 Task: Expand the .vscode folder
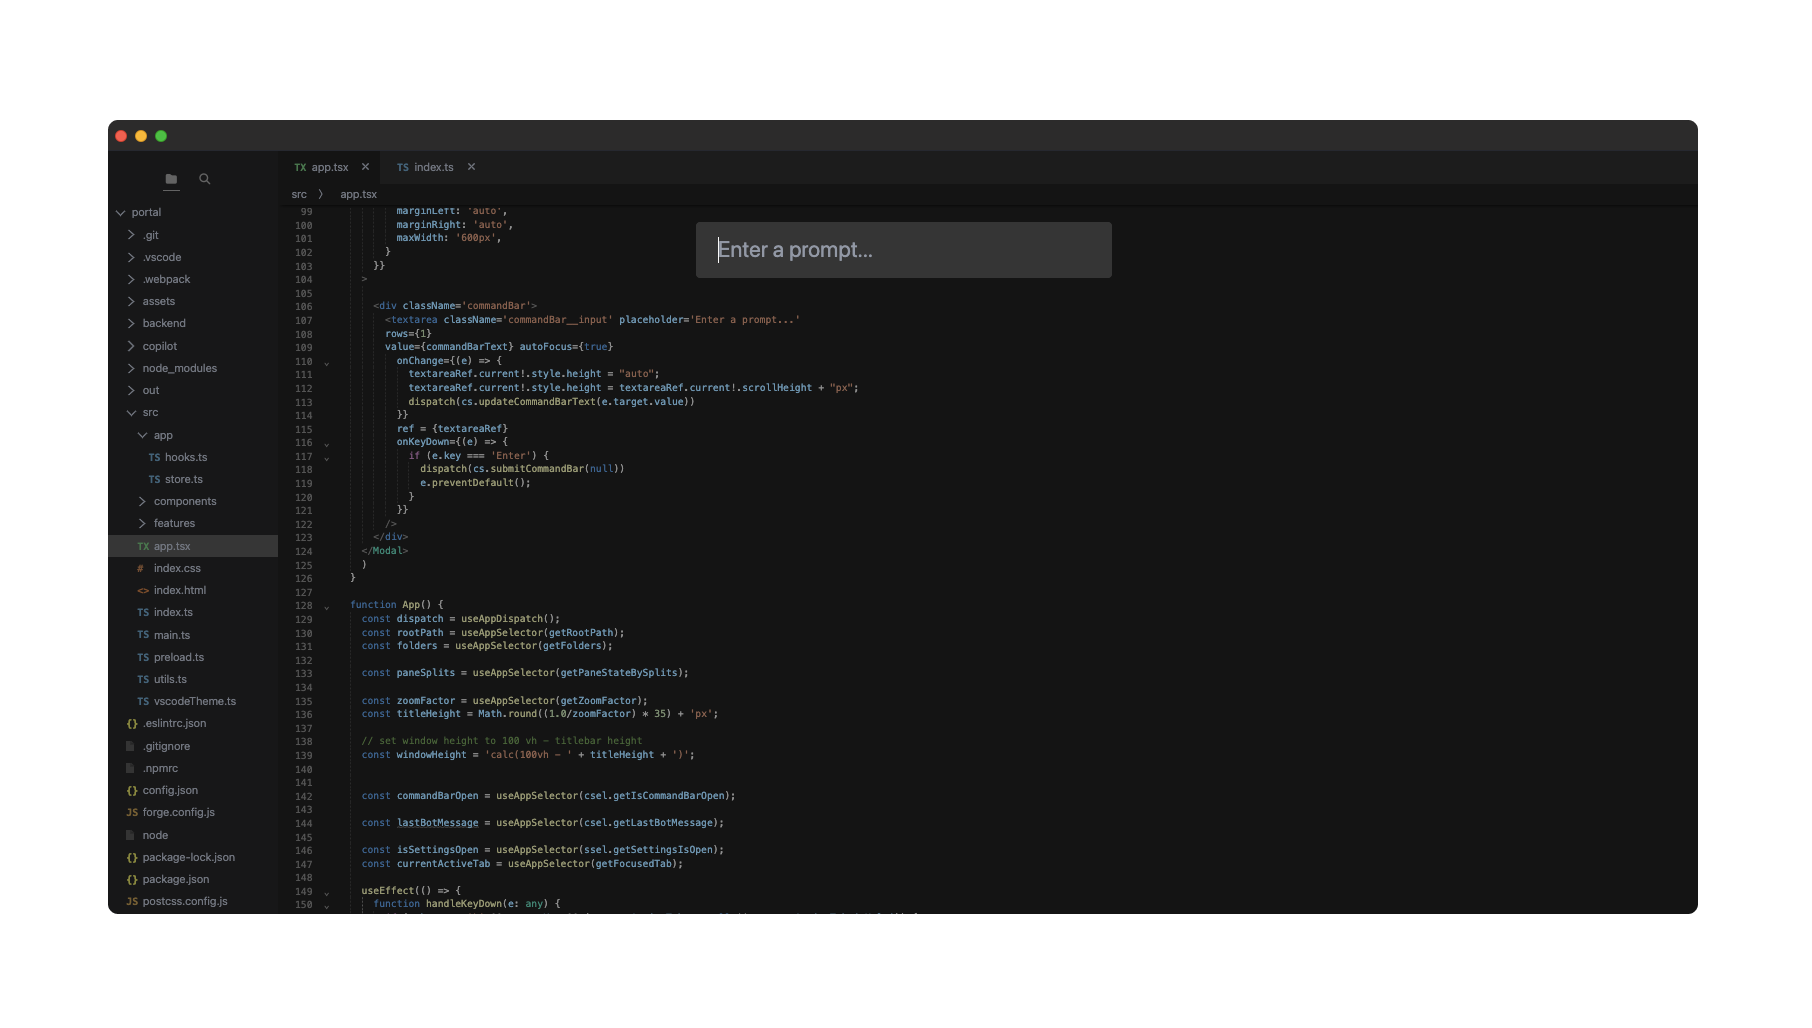pos(131,257)
